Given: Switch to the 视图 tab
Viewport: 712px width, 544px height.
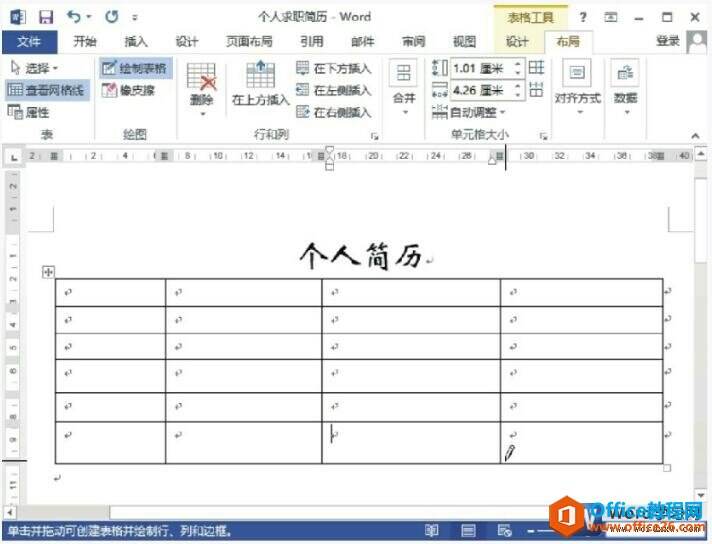Looking at the screenshot, I should click(464, 42).
